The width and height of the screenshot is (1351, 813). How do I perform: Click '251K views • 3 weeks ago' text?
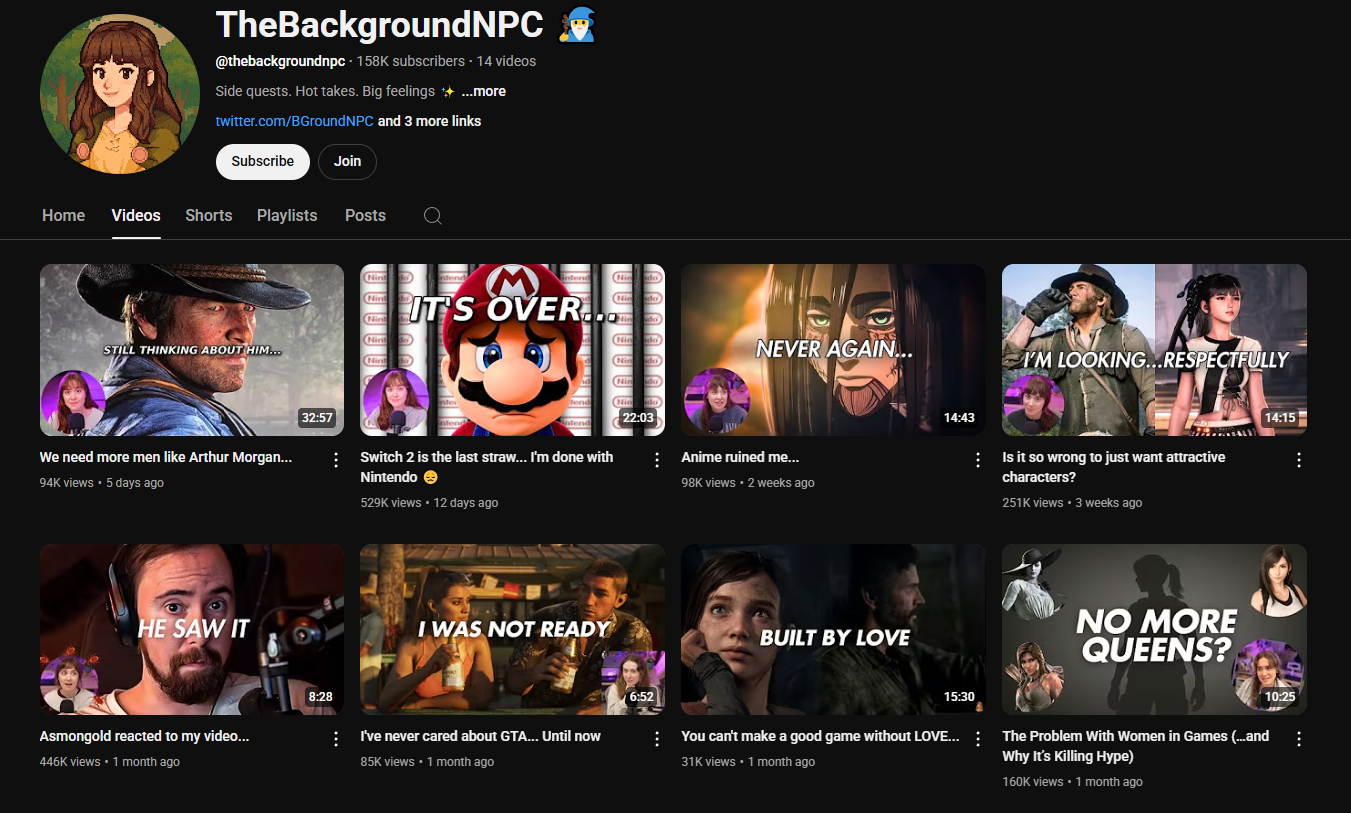click(1072, 503)
